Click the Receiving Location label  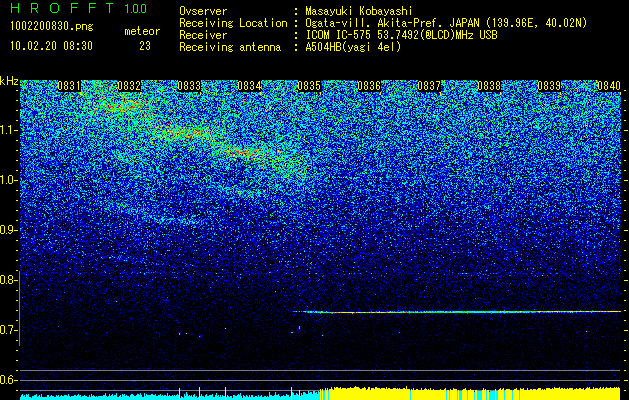233,24
